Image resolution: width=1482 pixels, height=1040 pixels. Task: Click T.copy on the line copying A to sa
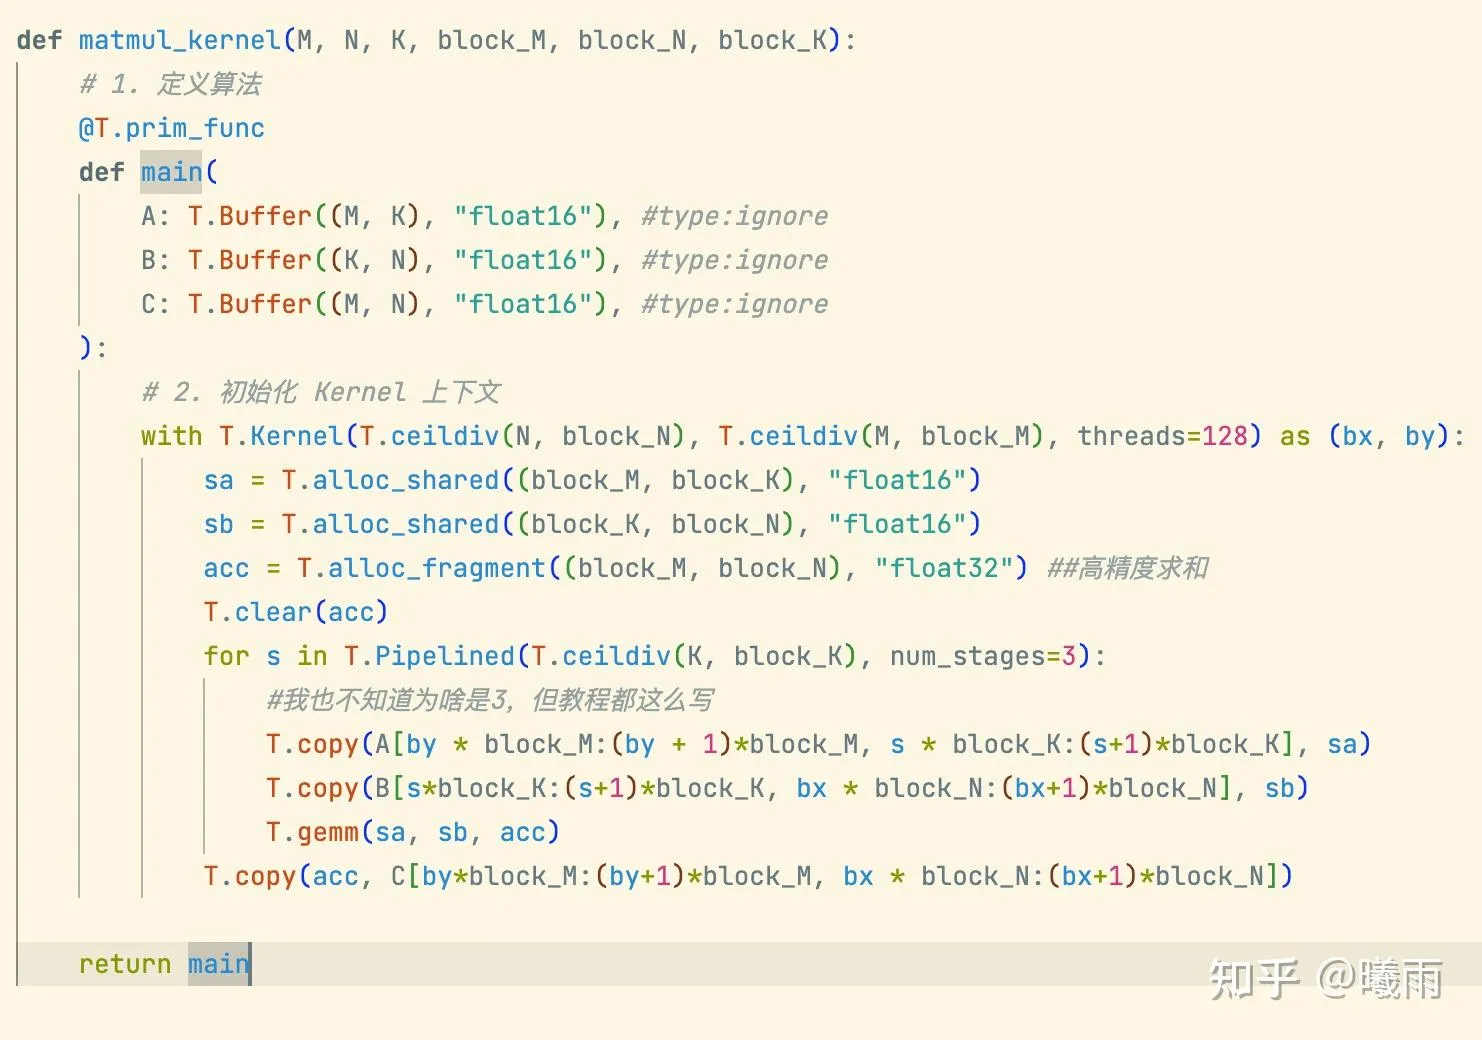point(312,744)
